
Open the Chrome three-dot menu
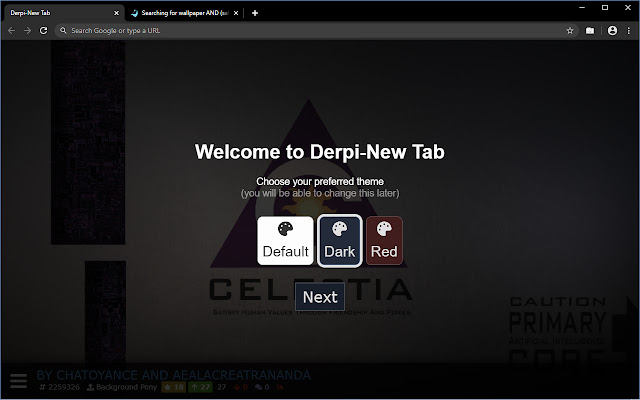pos(629,31)
